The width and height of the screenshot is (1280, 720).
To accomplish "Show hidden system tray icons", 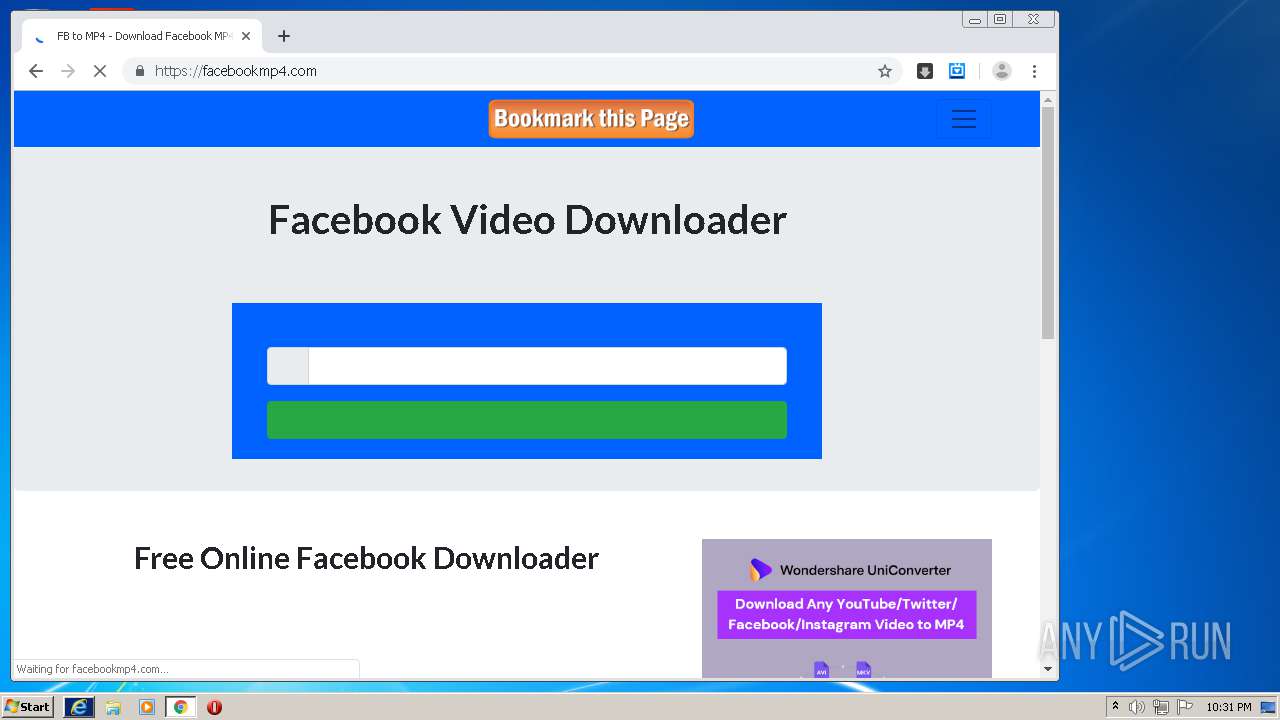I will pyautogui.click(x=1115, y=707).
